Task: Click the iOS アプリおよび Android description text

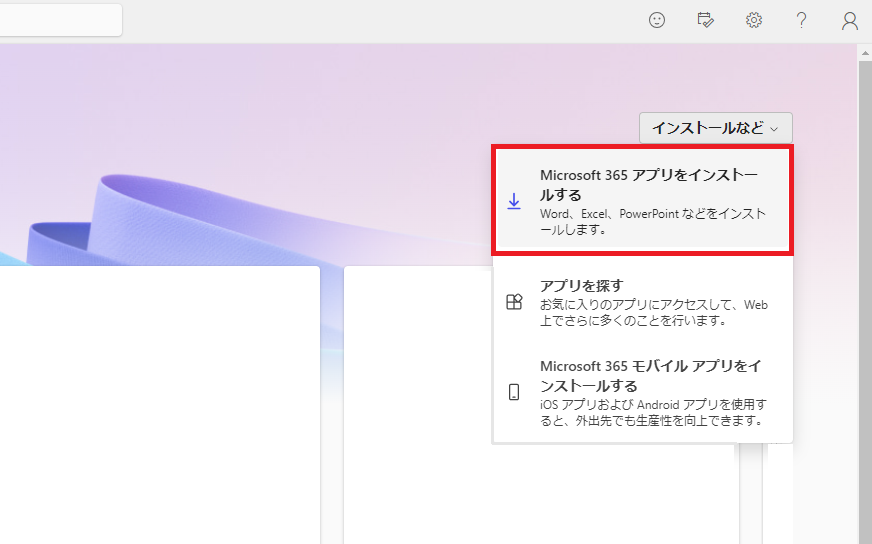Action: (x=653, y=412)
